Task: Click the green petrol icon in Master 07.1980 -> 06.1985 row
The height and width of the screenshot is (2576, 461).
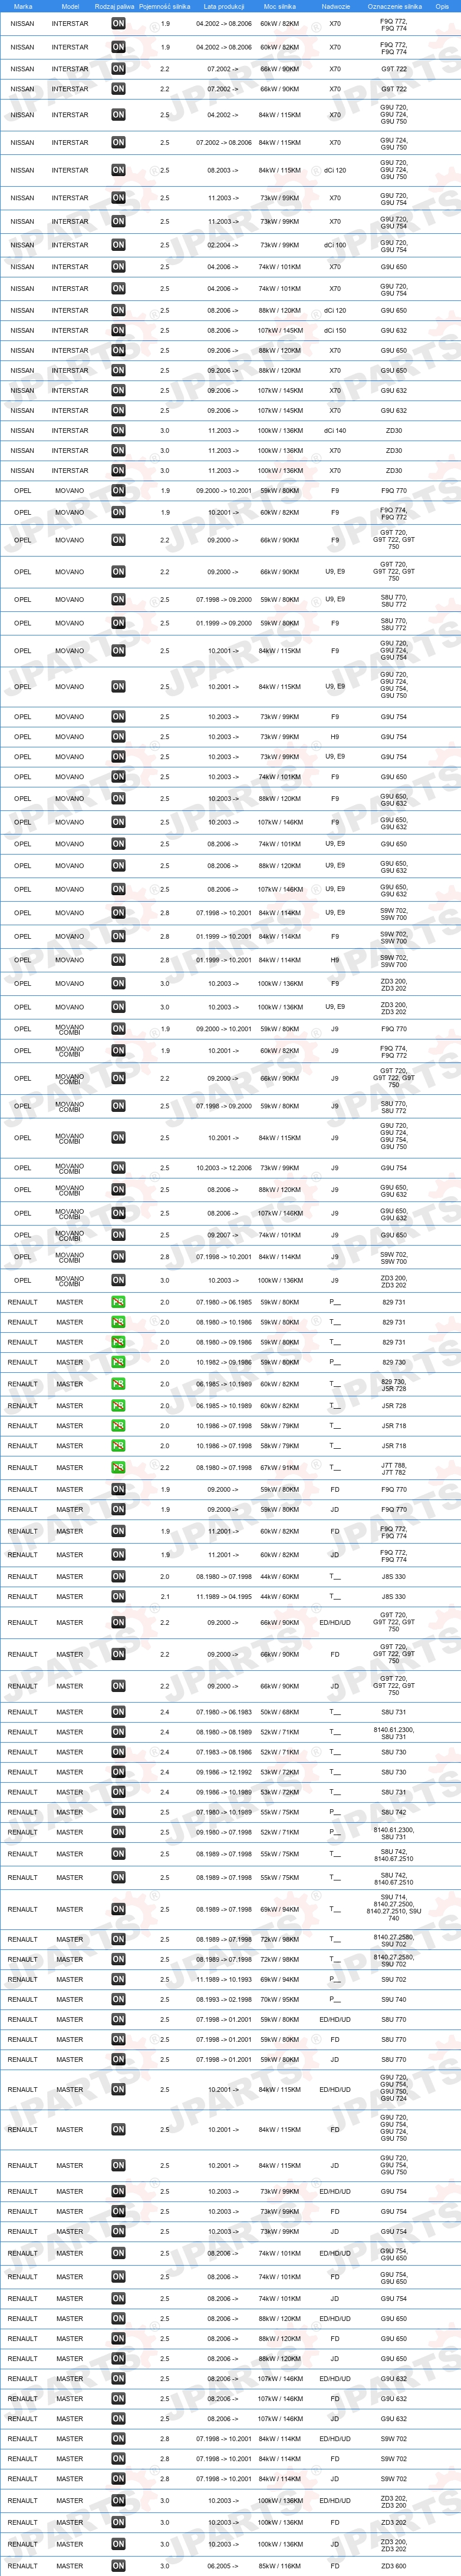Action: point(118,1302)
